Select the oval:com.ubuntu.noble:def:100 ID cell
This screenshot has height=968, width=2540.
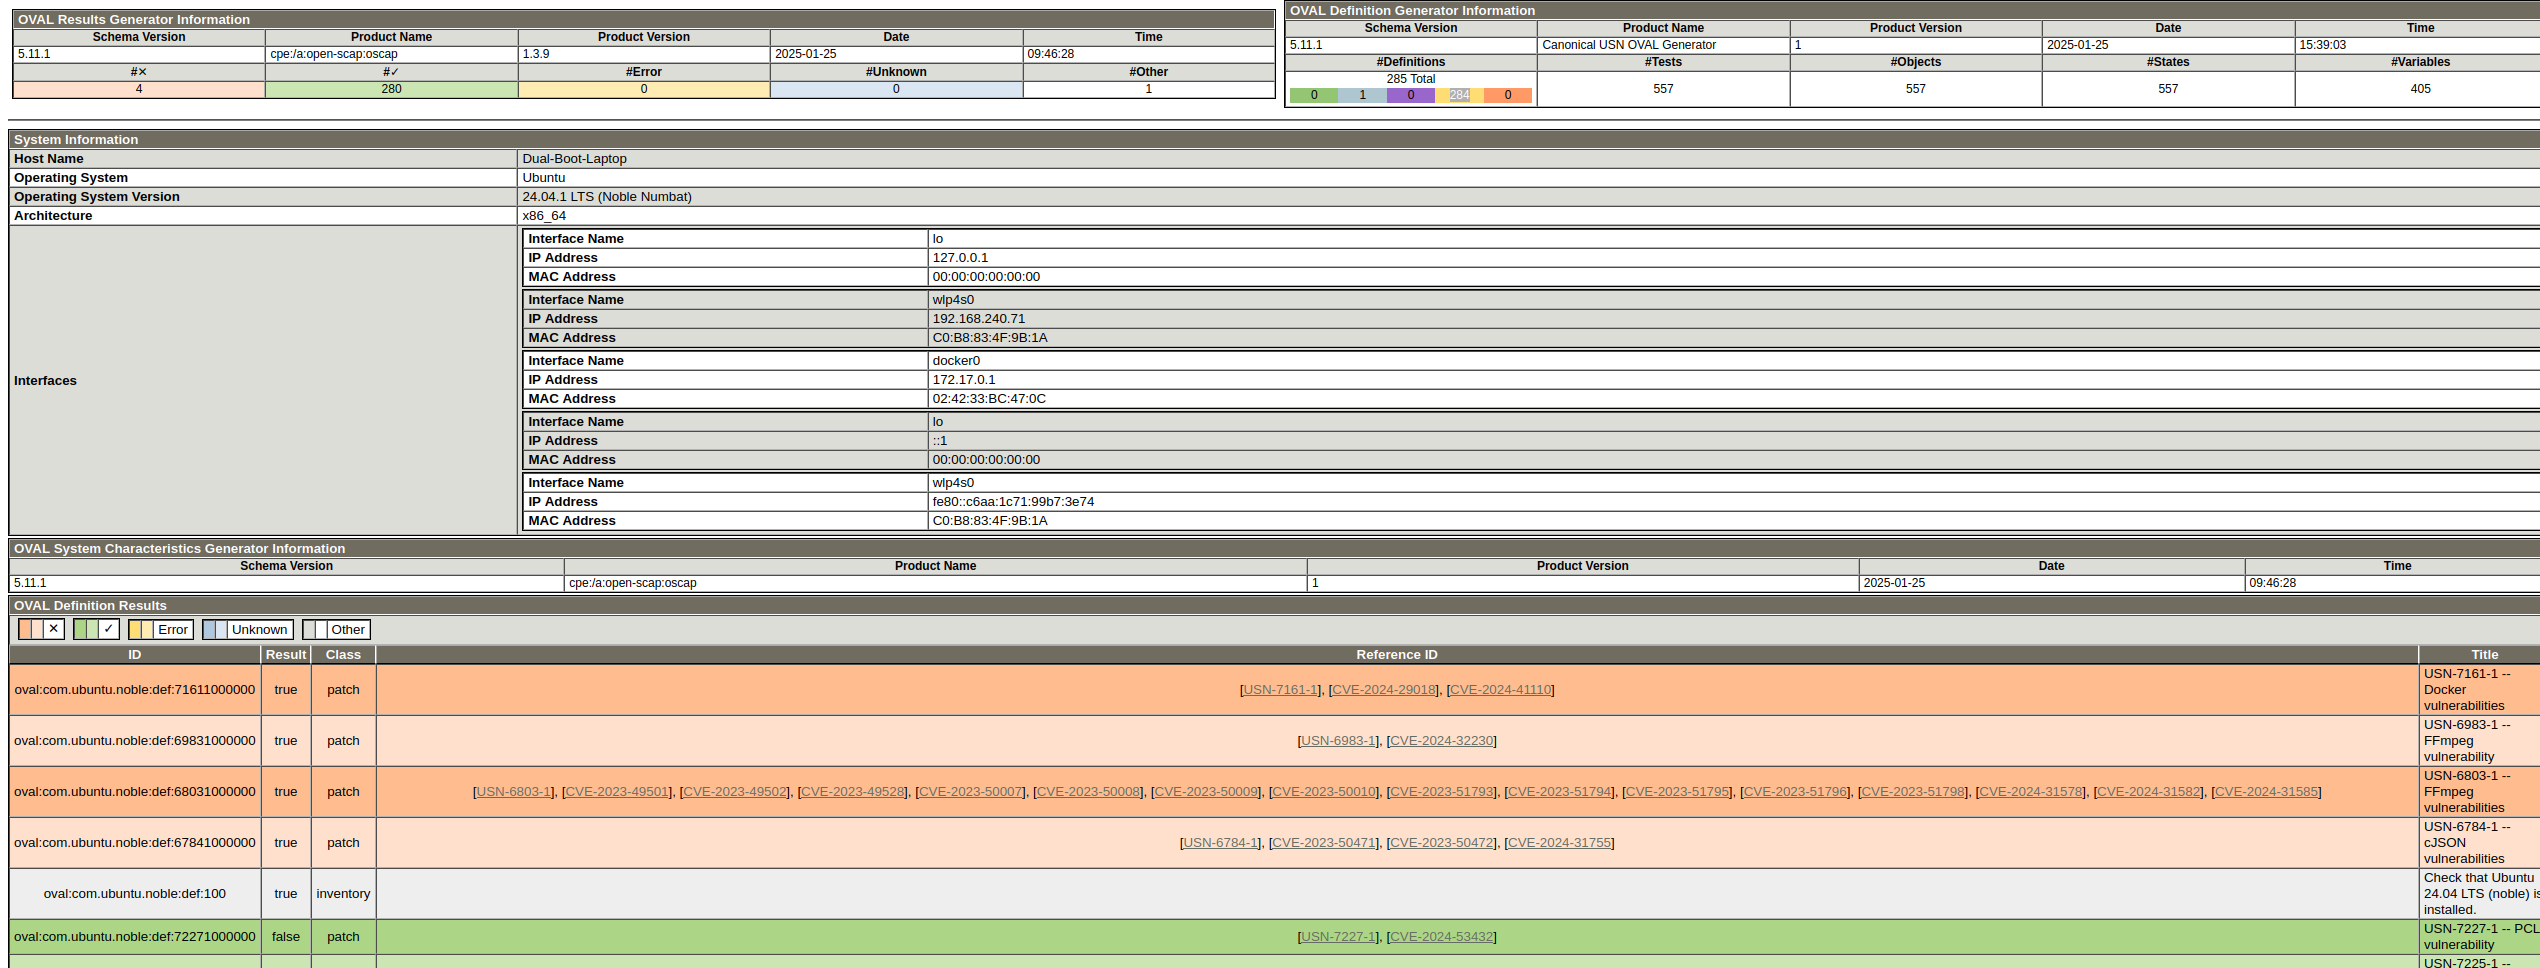(x=135, y=894)
